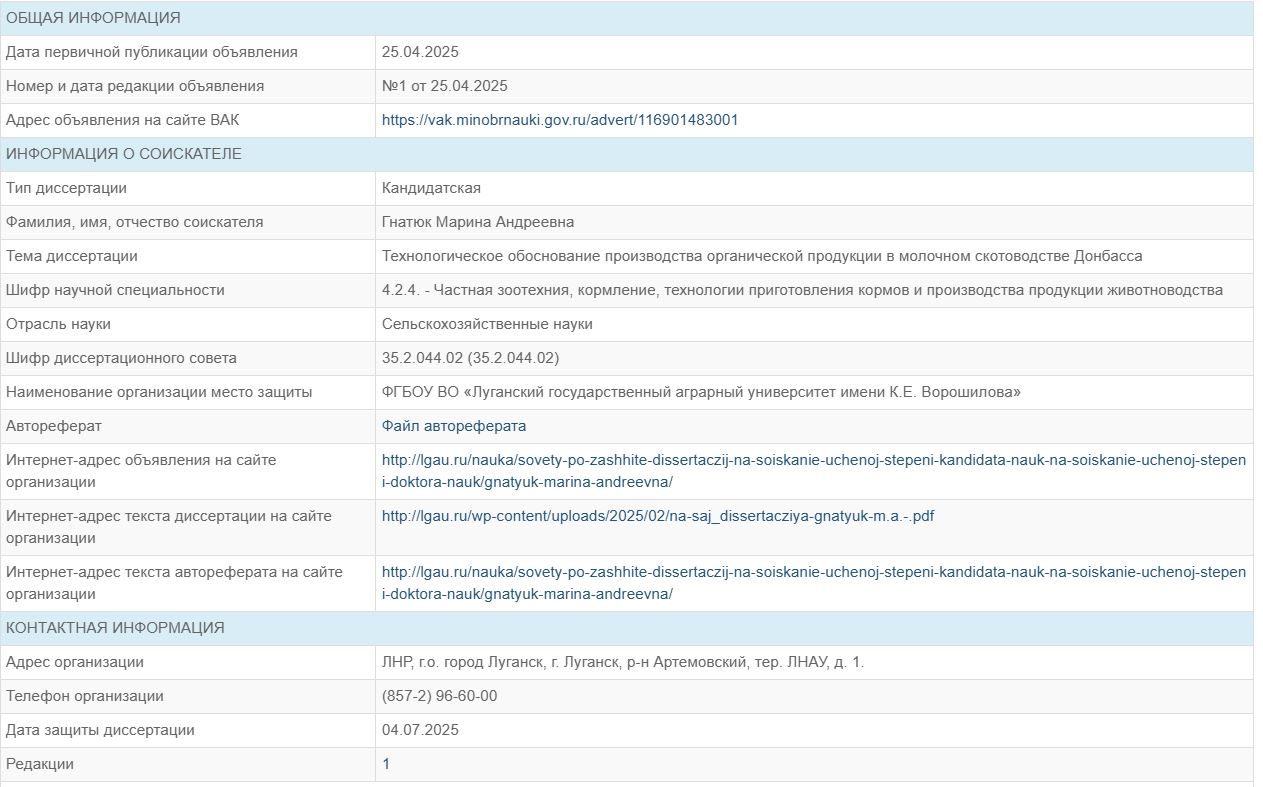Select the organization name Луганский государственный аграрный университет

(701, 392)
